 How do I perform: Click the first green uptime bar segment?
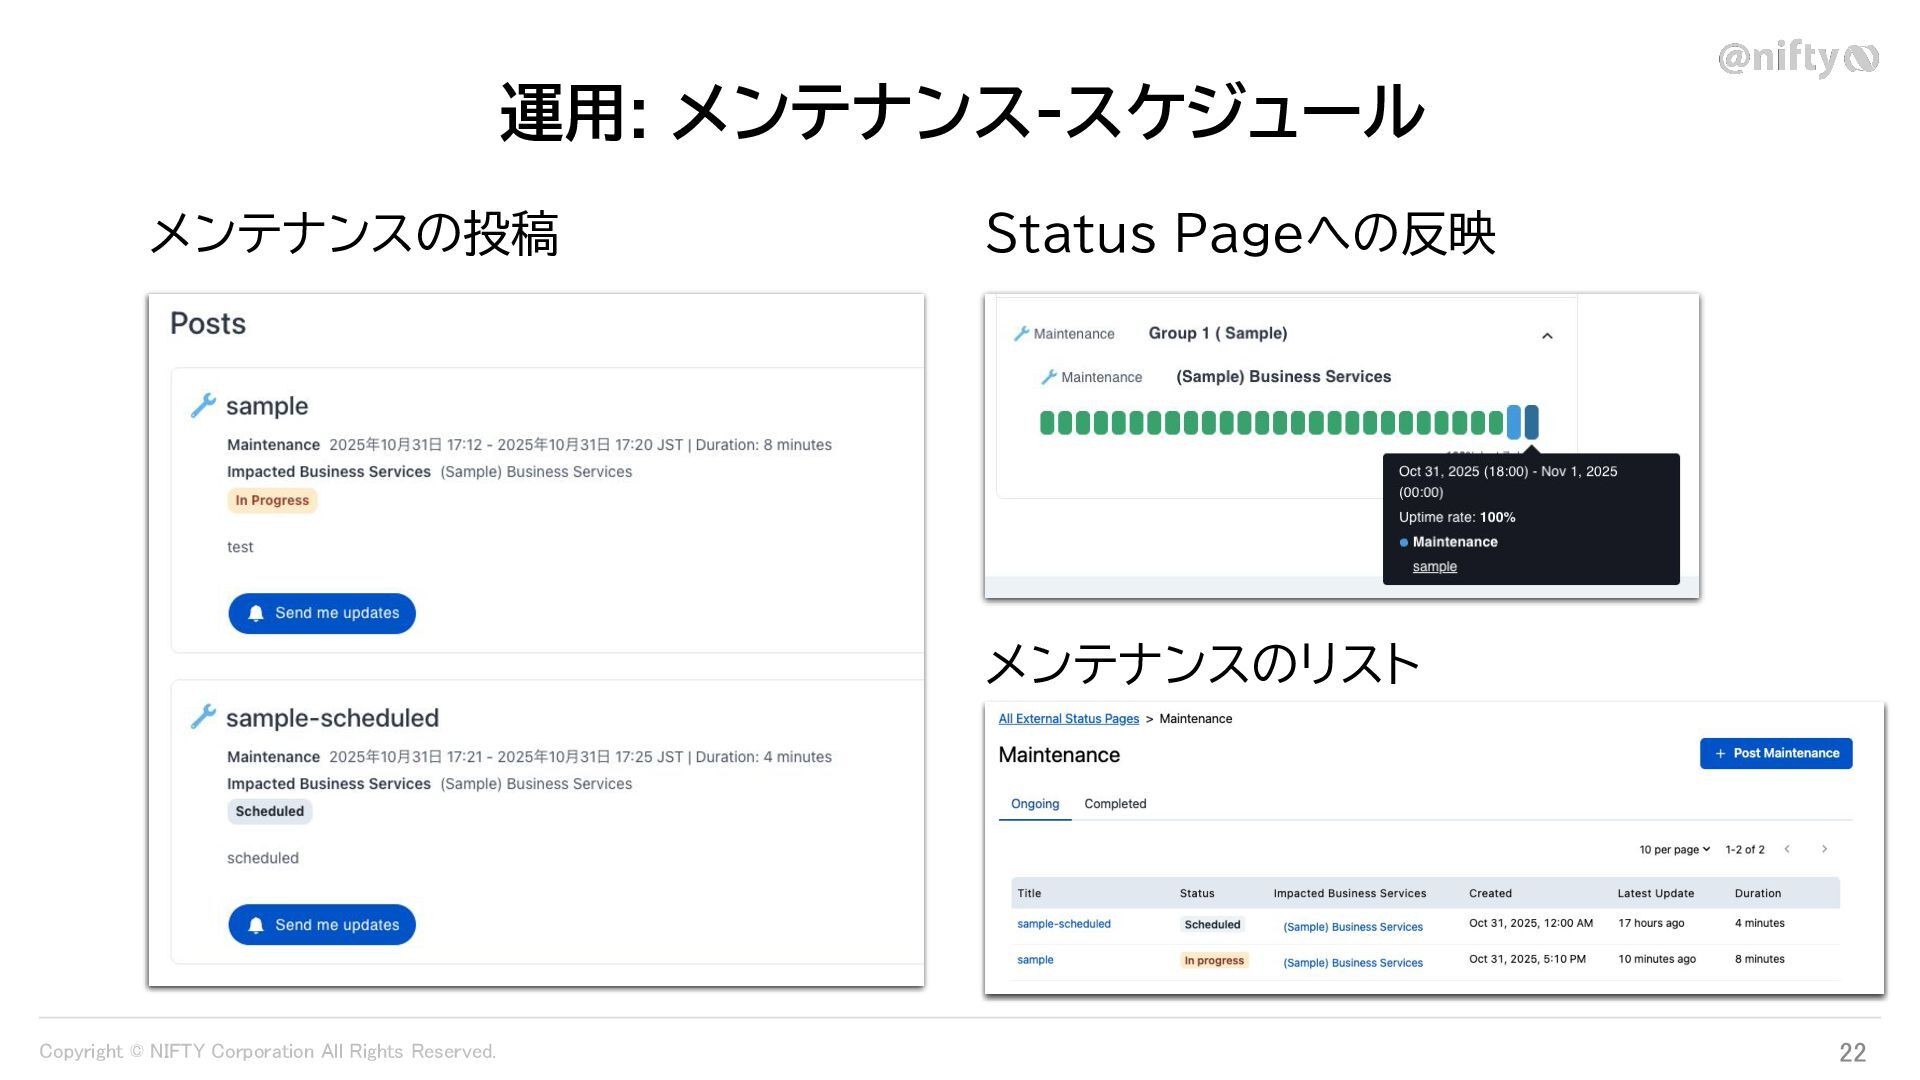pos(1047,423)
